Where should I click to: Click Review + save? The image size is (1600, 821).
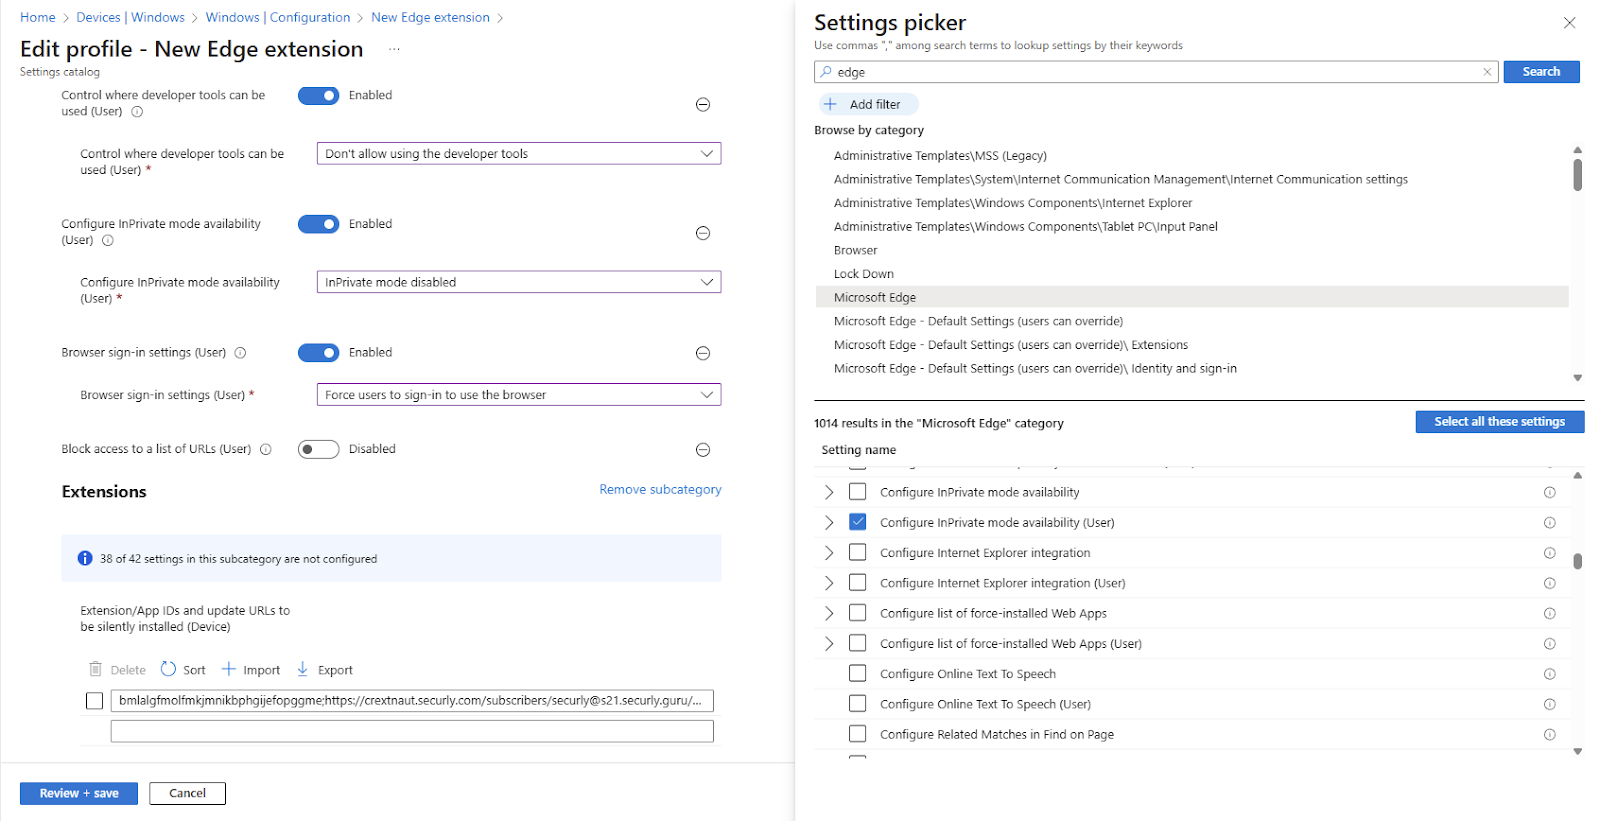coord(79,793)
